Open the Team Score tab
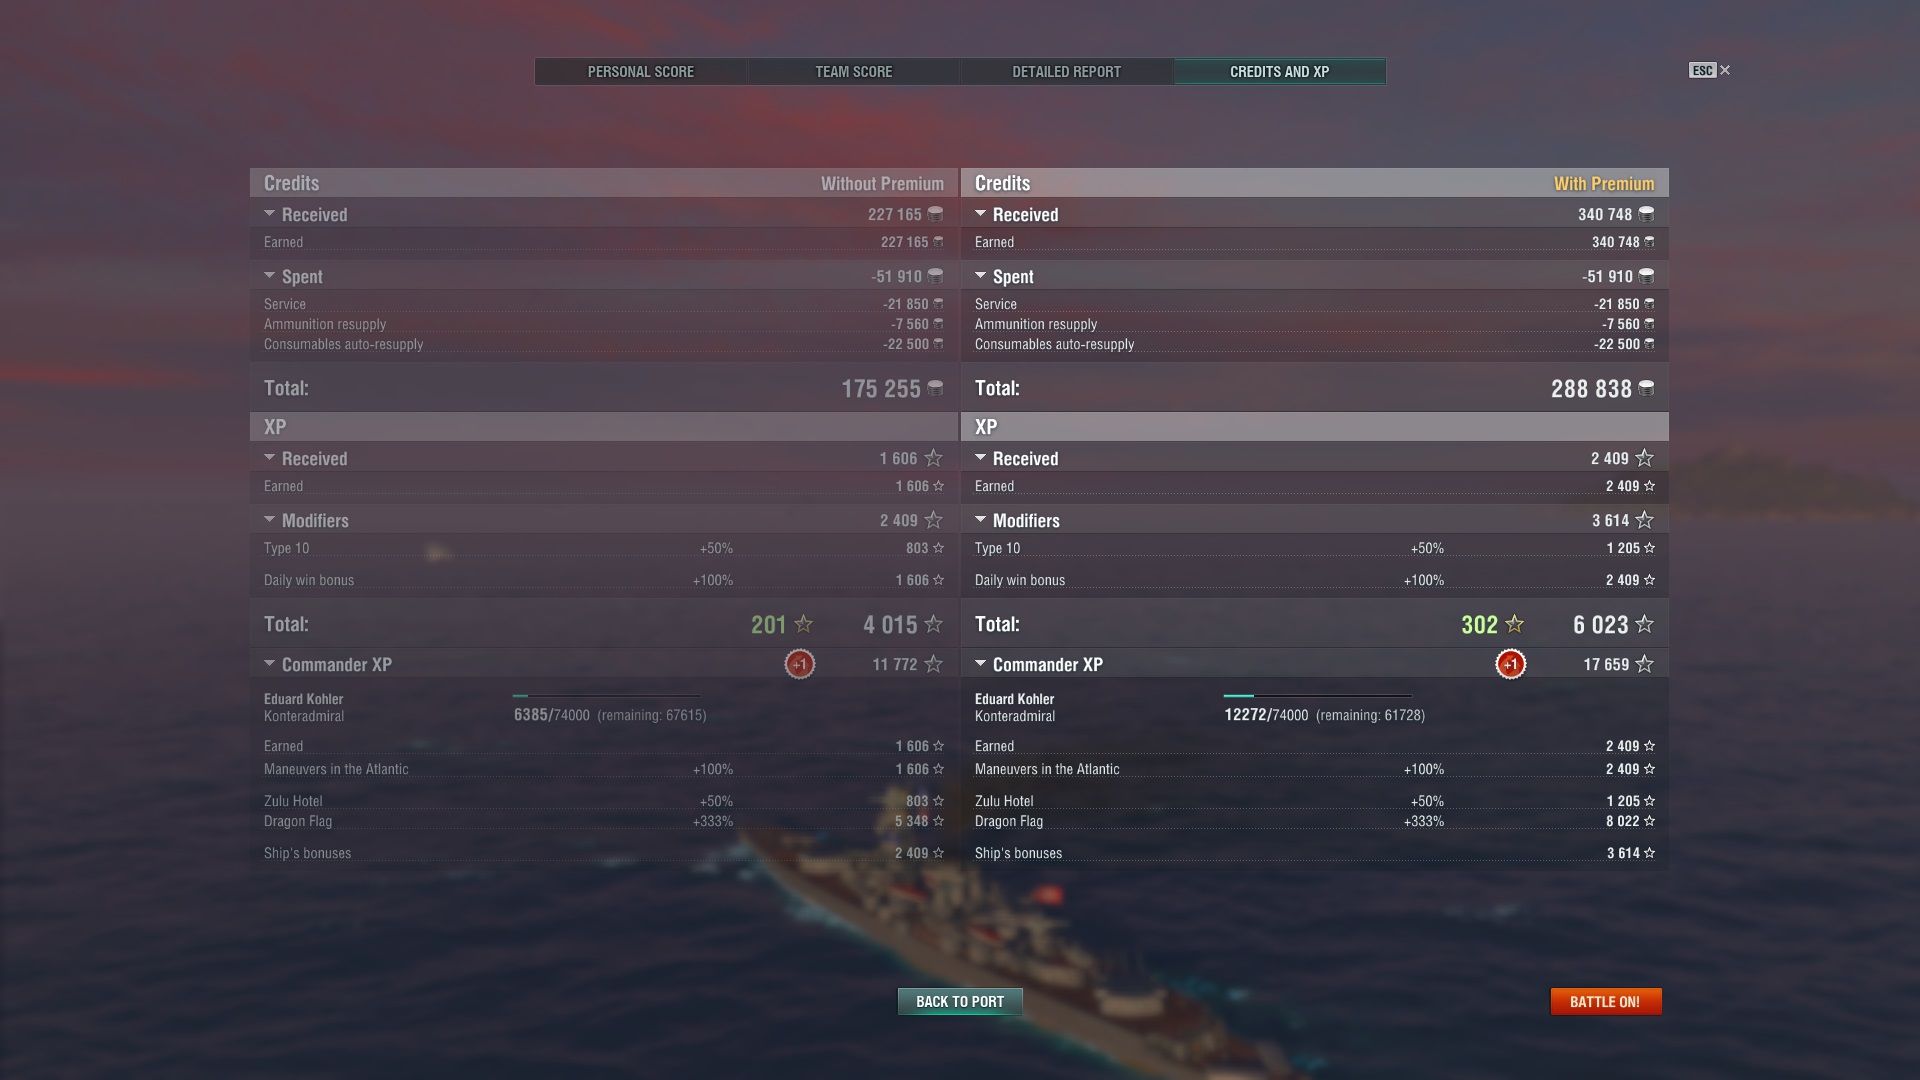This screenshot has width=1920, height=1080. [854, 72]
